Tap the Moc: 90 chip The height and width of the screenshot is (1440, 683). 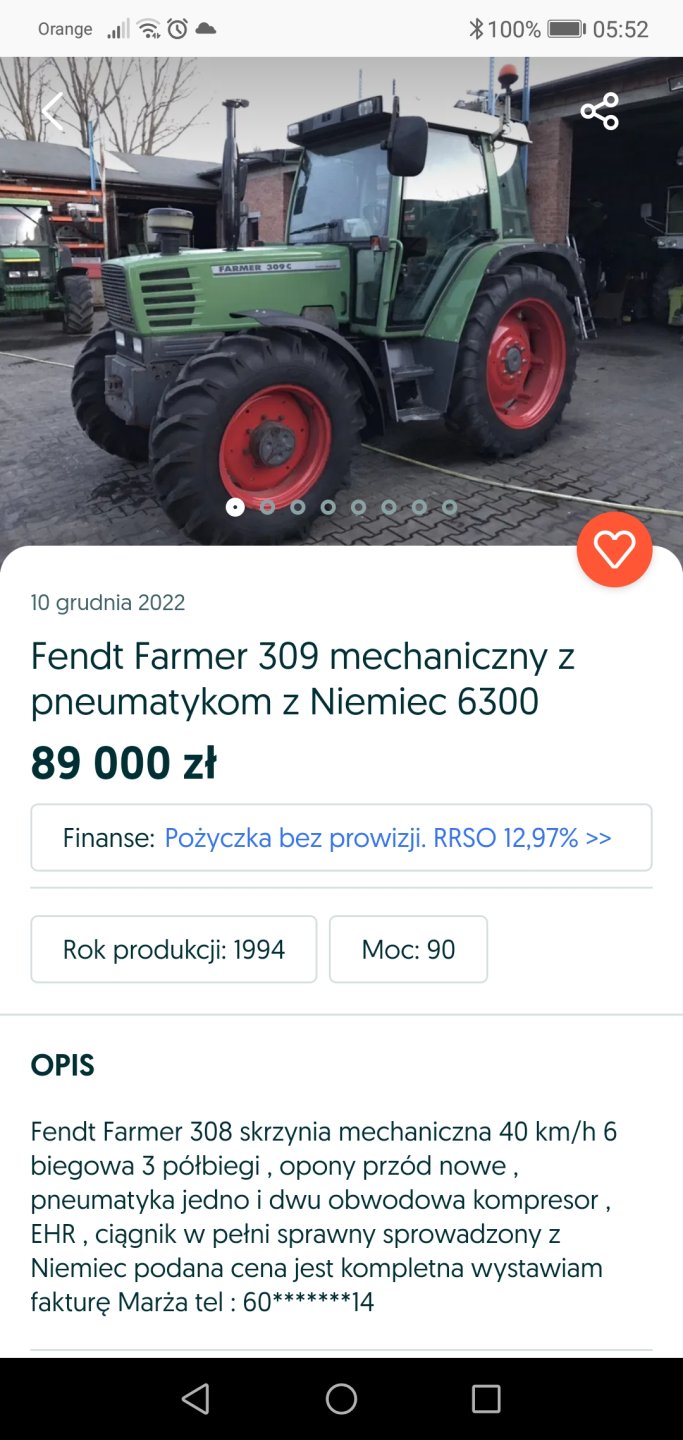click(x=408, y=949)
